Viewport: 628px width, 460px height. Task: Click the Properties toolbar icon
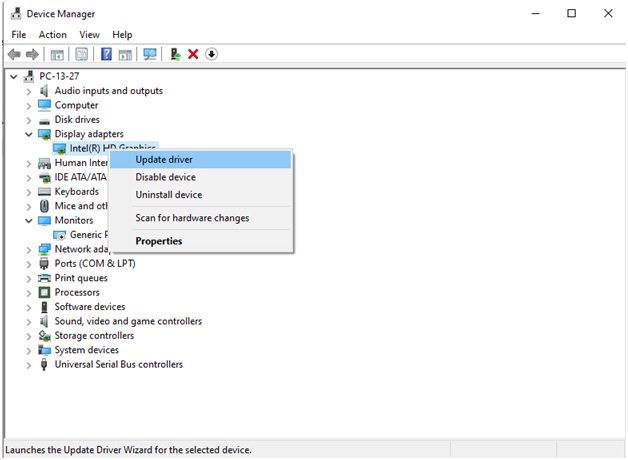tap(82, 54)
